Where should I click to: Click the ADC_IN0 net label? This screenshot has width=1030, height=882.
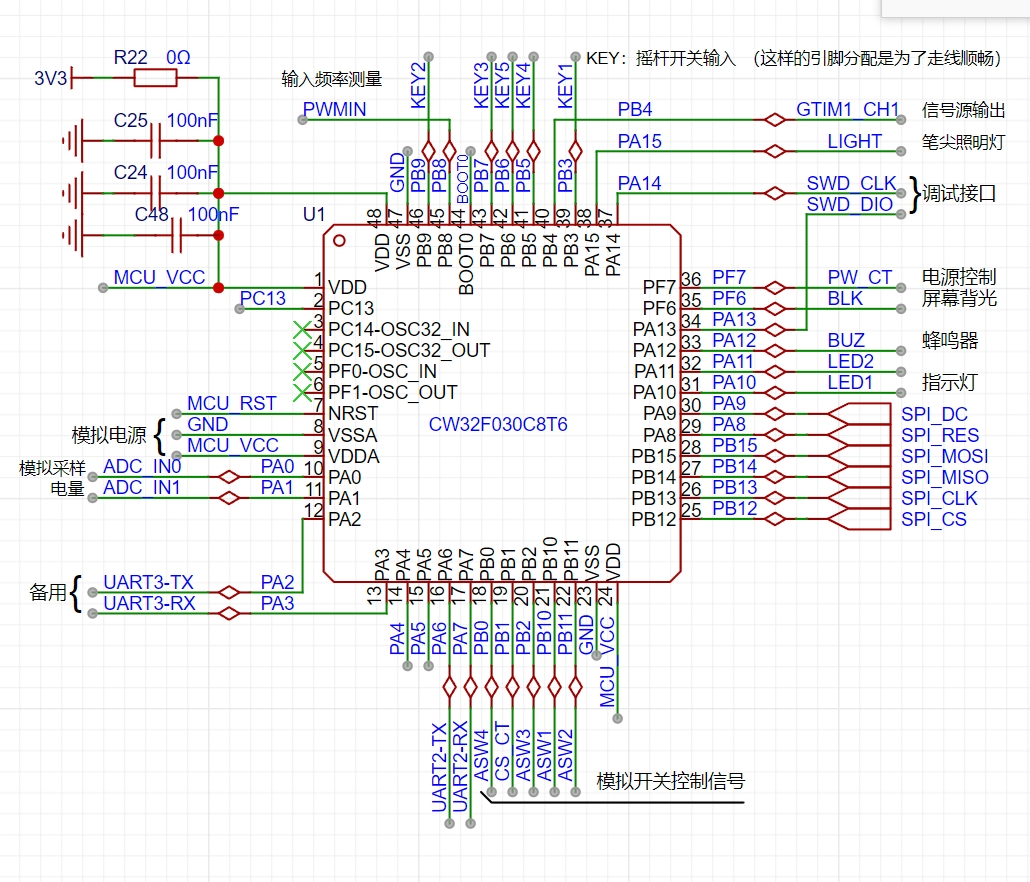(x=142, y=466)
